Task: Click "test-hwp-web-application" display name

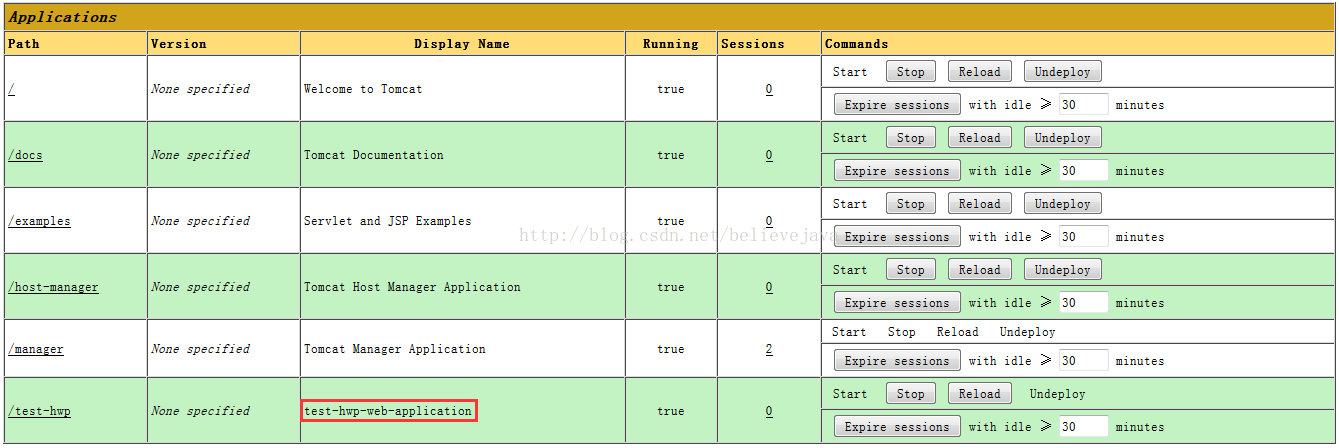Action: [x=388, y=411]
